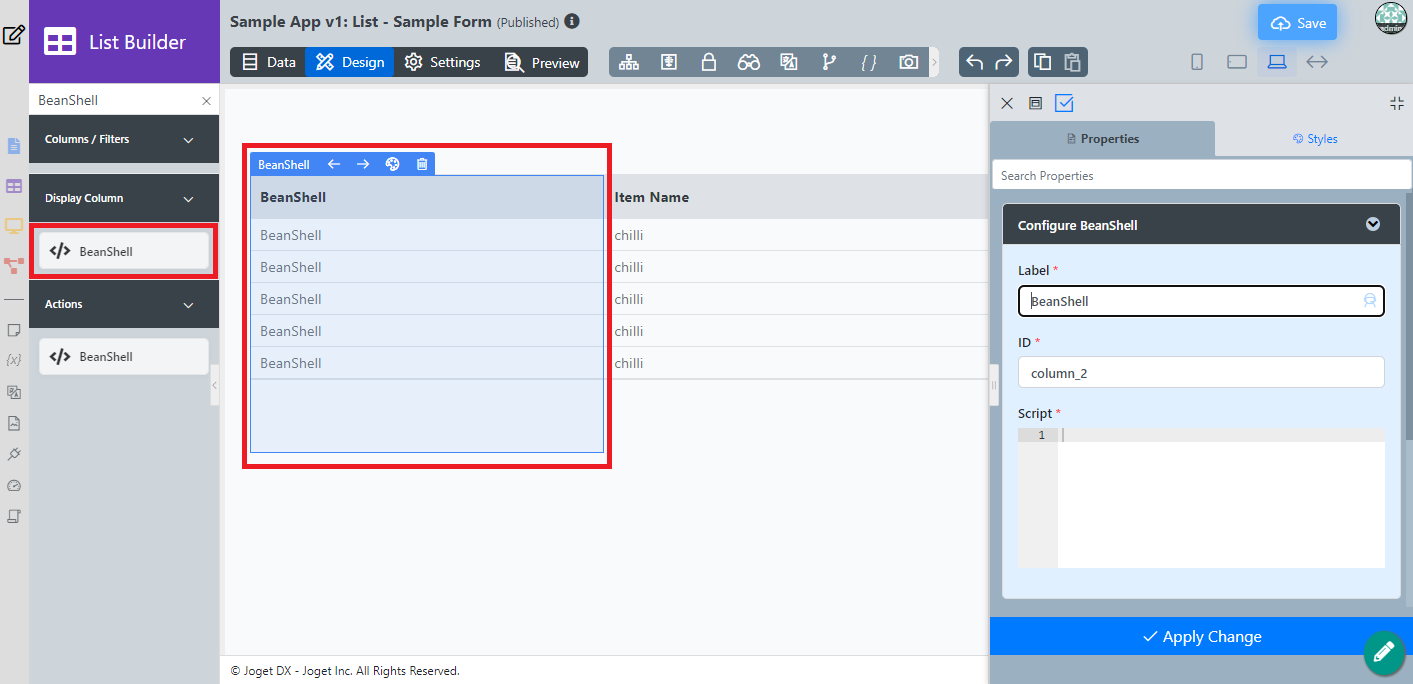
Task: Click the Label input field
Action: pyautogui.click(x=1201, y=301)
